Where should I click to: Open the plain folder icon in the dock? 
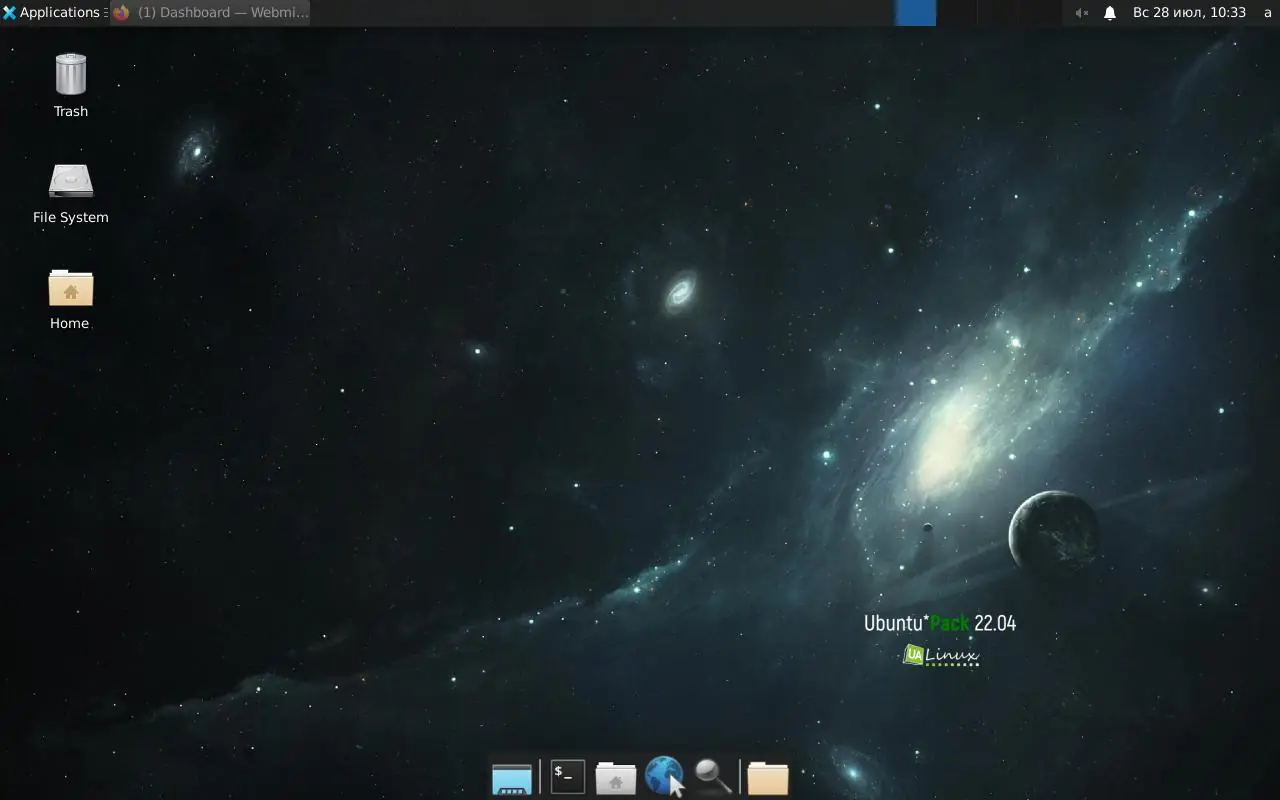pyautogui.click(x=768, y=777)
